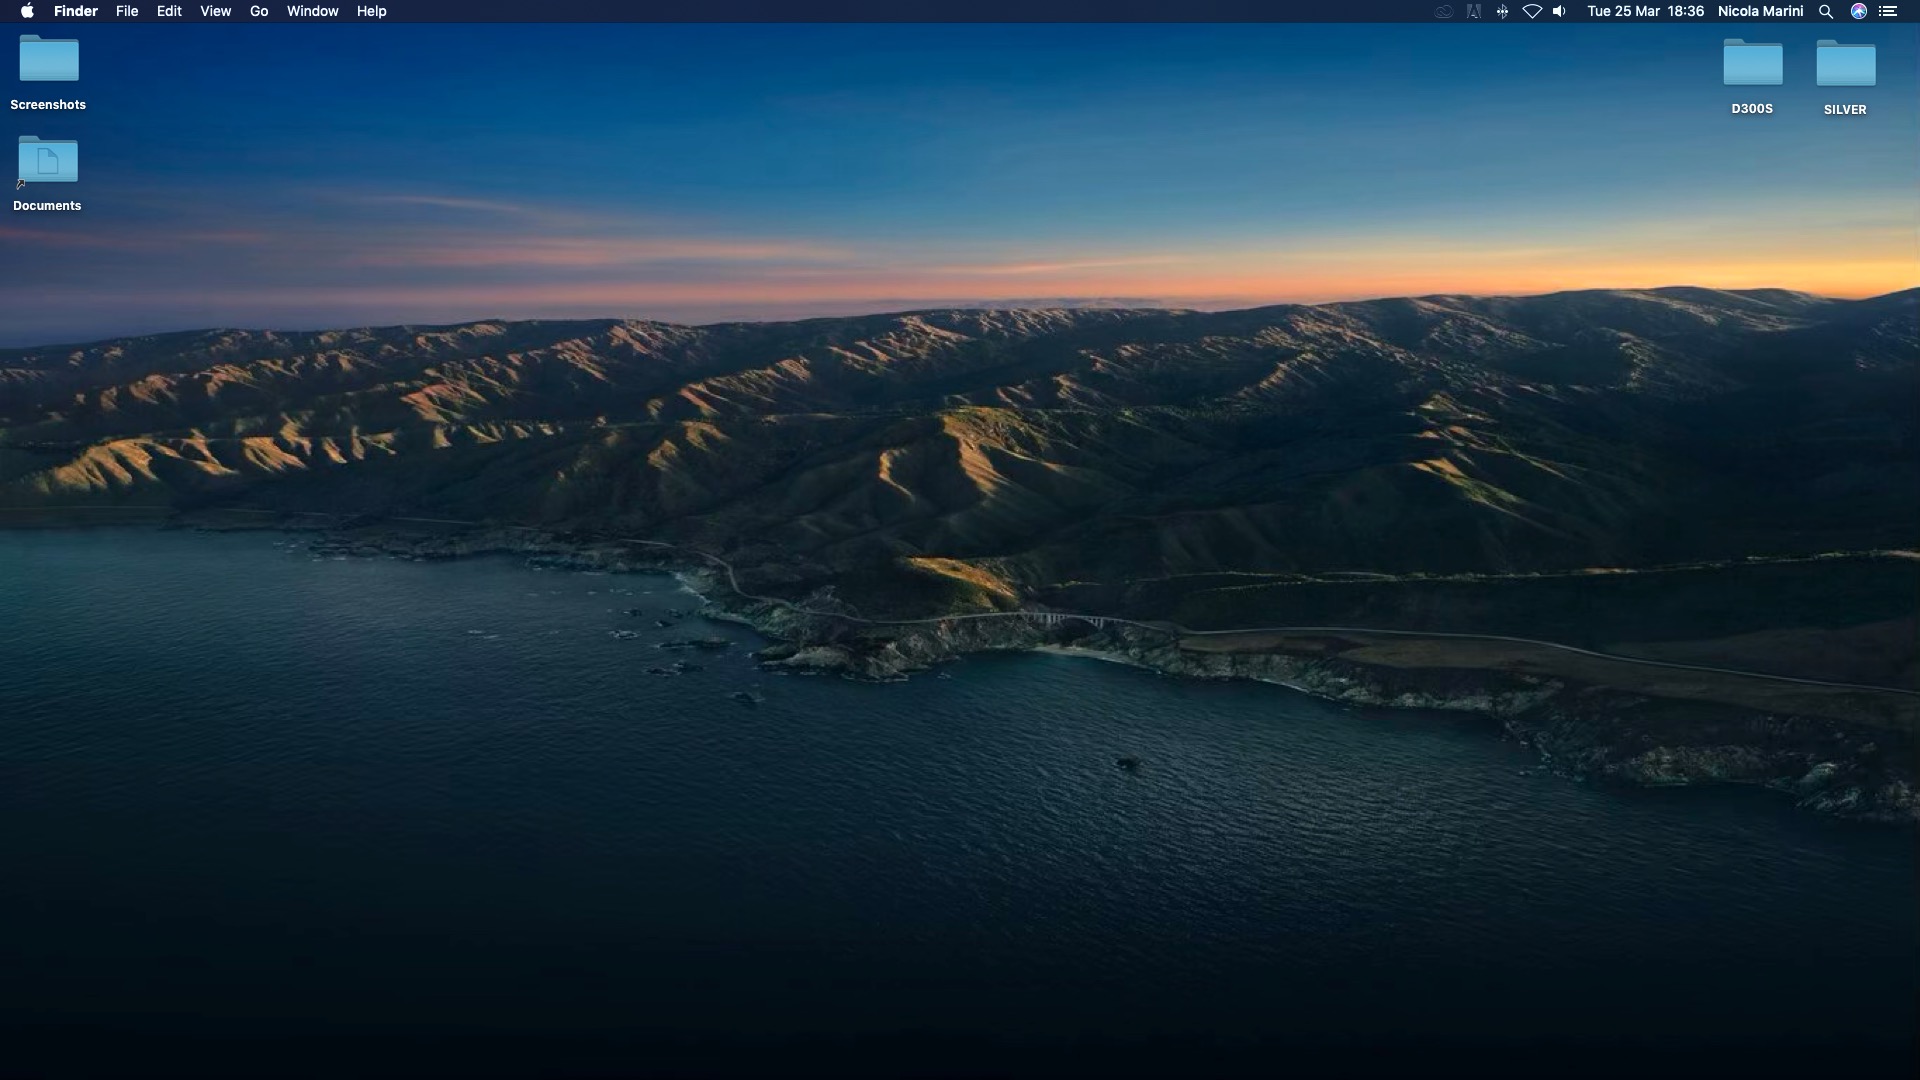Click the date and time Tue 25 Mar
Screen dimensions: 1920x1080
1645,11
